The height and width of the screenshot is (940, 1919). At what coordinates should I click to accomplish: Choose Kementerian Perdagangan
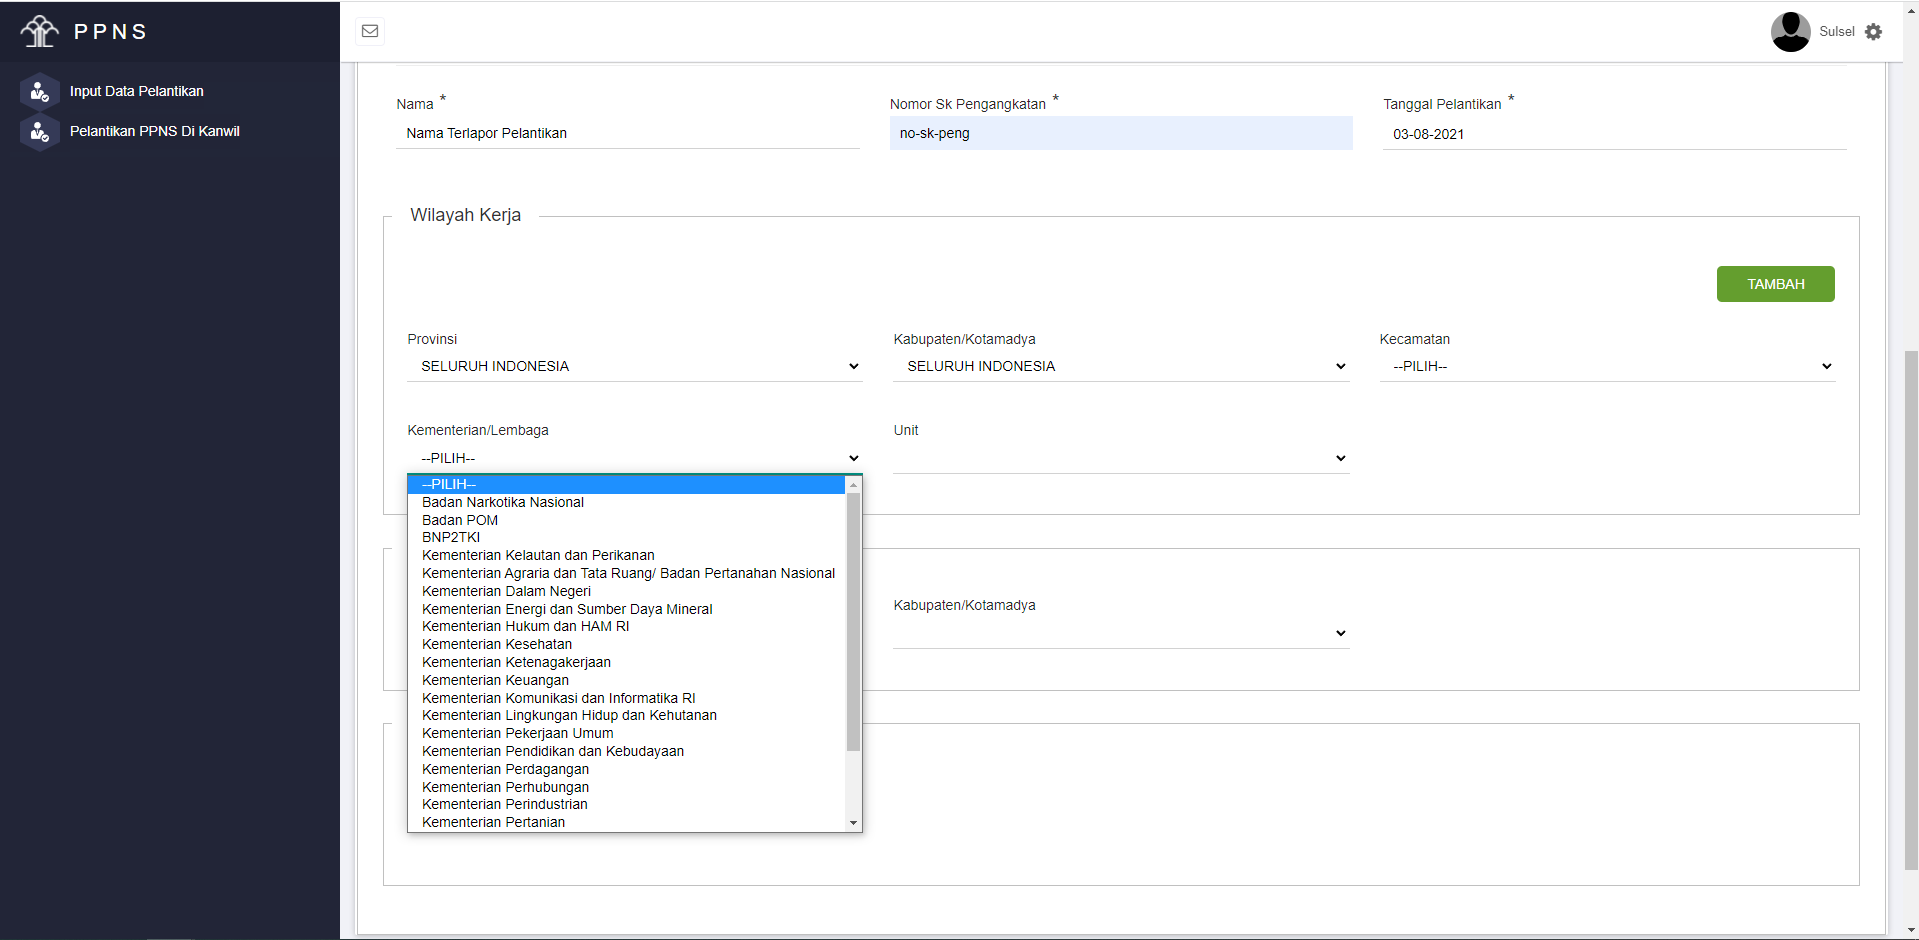(x=627, y=769)
